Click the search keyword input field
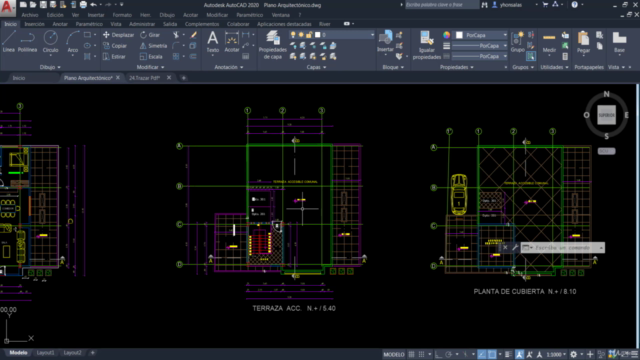 [441, 5]
